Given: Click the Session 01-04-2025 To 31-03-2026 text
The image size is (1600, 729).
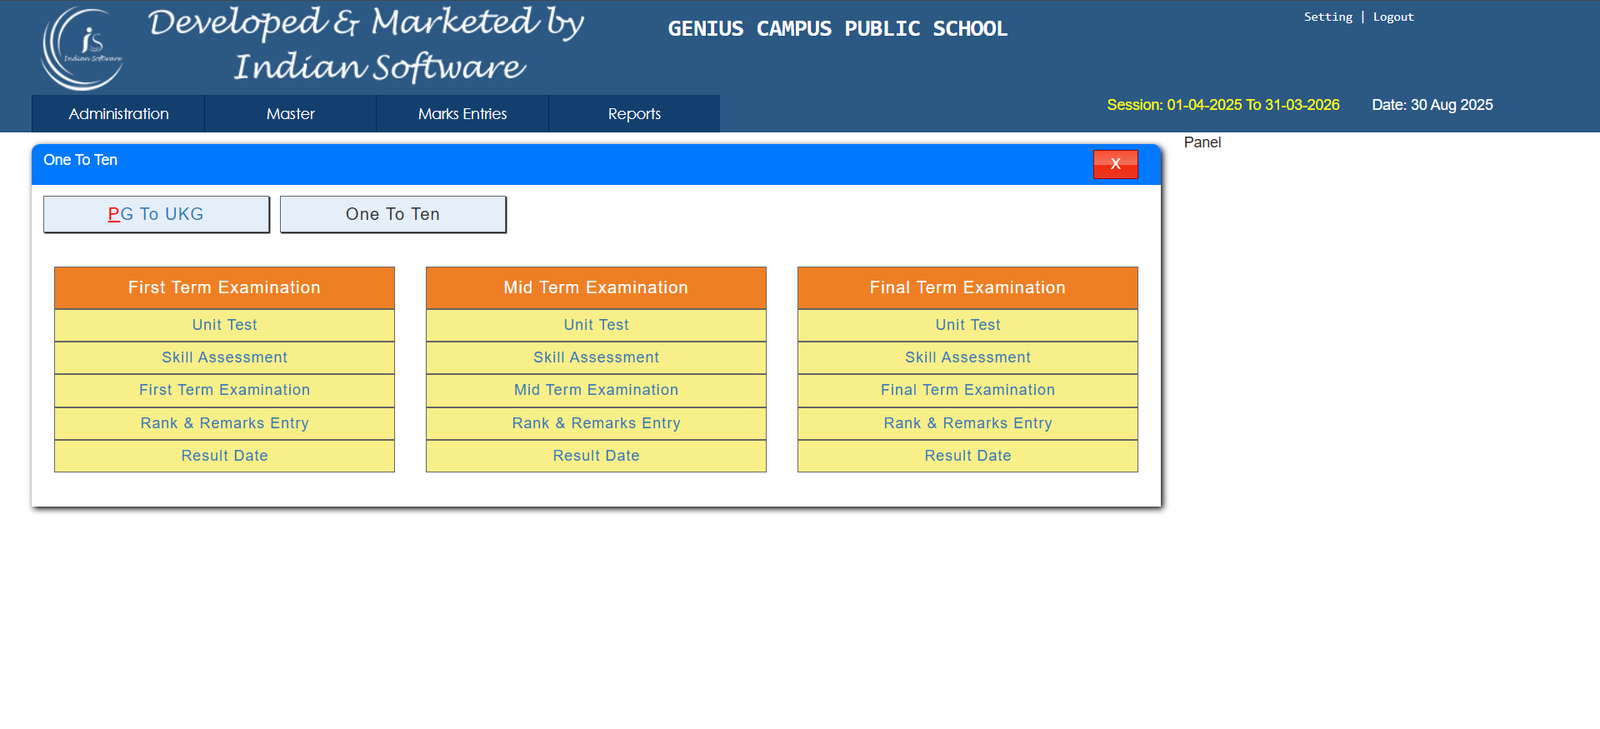Looking at the screenshot, I should click(1223, 105).
